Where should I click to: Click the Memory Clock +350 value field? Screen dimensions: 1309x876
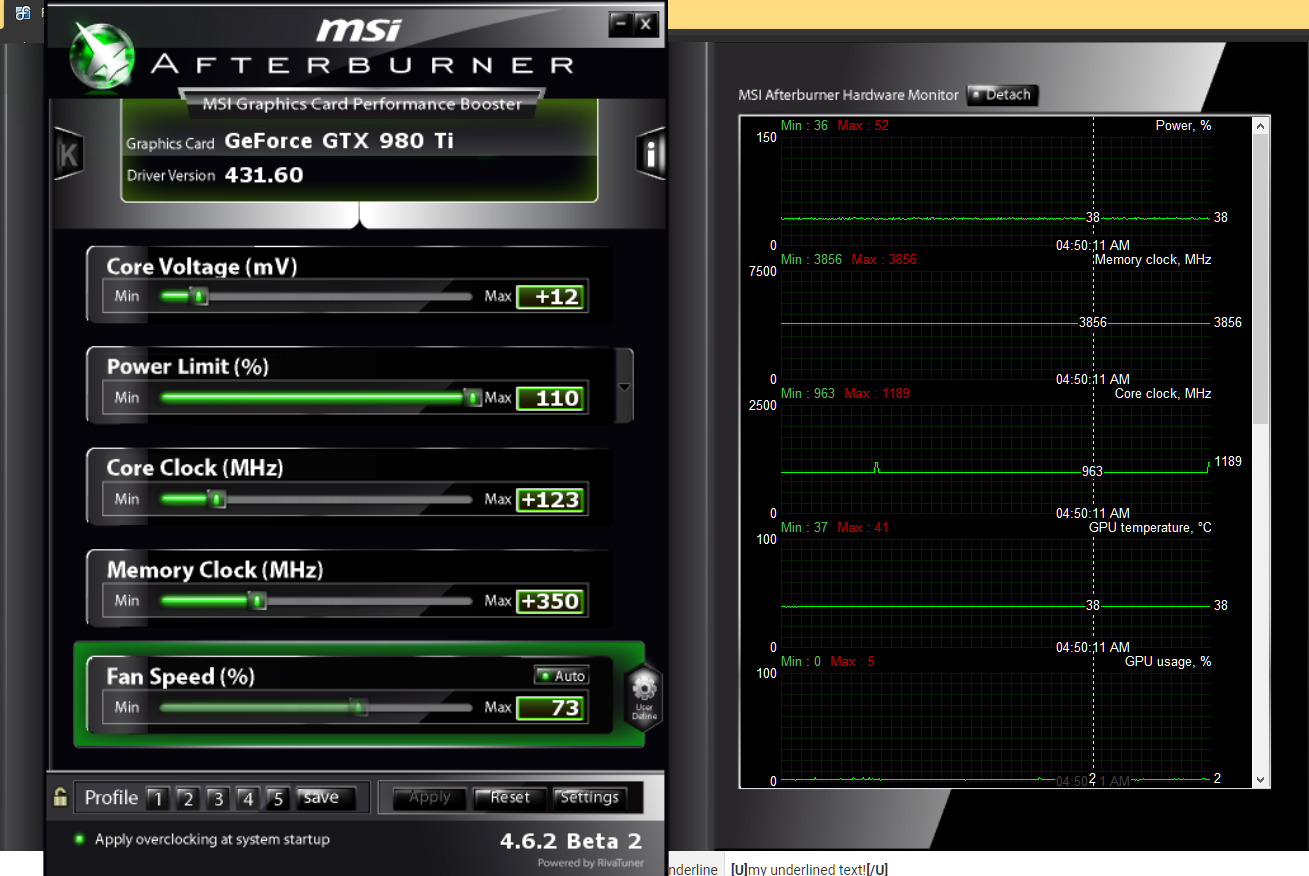[x=549, y=601]
